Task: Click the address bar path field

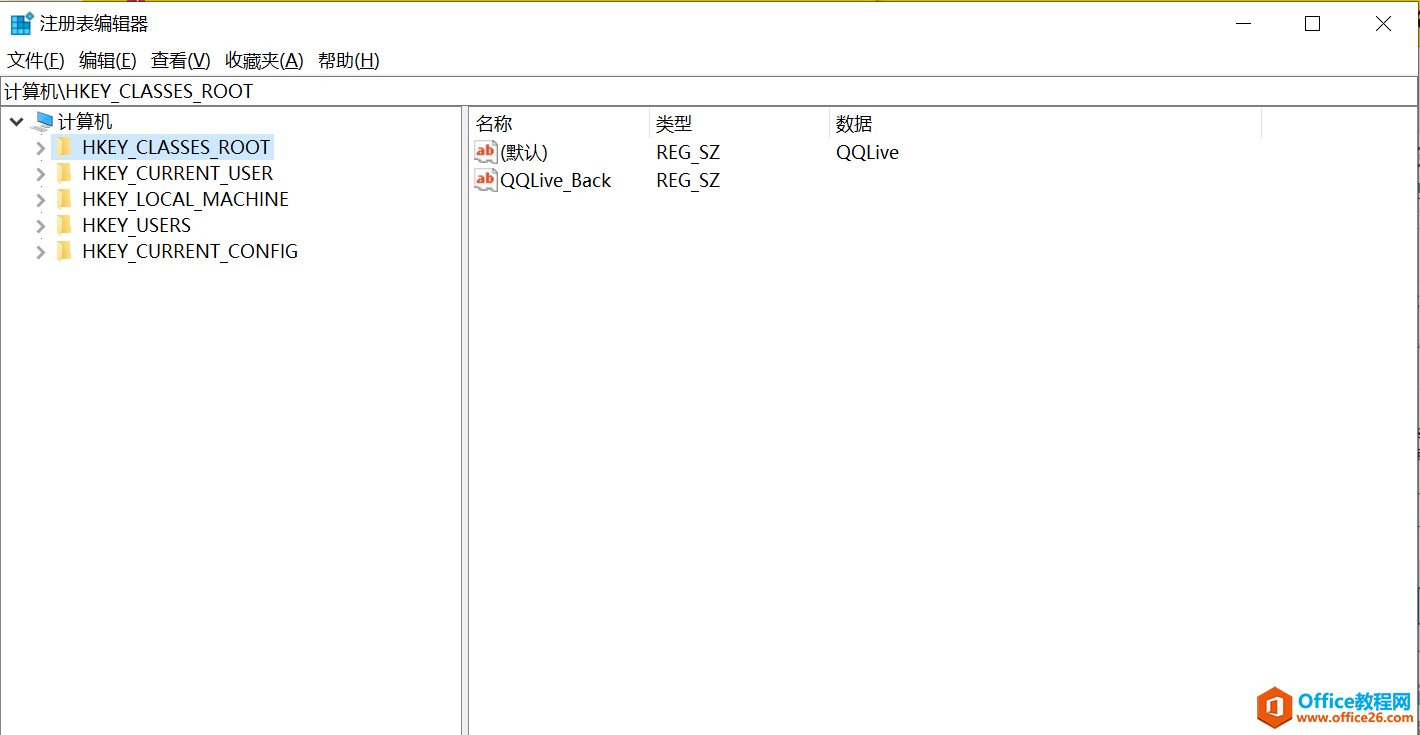Action: click(709, 91)
